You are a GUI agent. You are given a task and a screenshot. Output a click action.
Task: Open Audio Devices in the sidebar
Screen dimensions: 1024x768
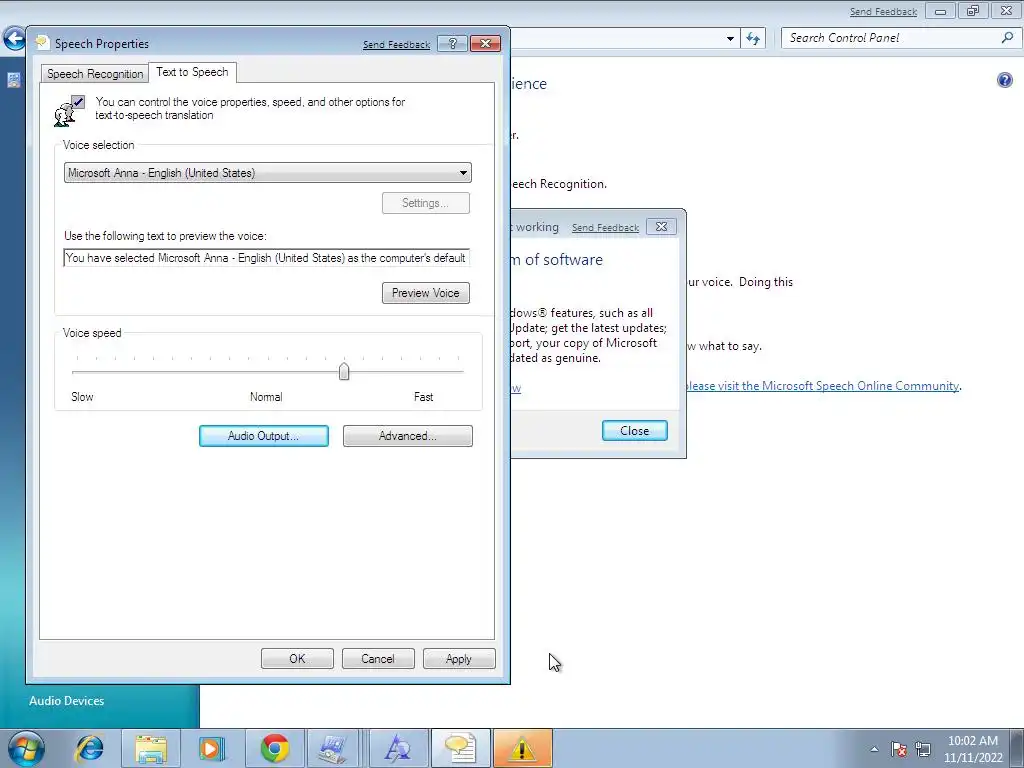(67, 701)
